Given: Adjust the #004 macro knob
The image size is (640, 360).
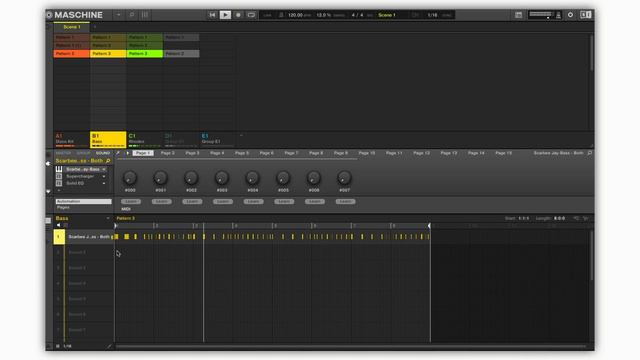Looking at the screenshot, I should click(252, 178).
